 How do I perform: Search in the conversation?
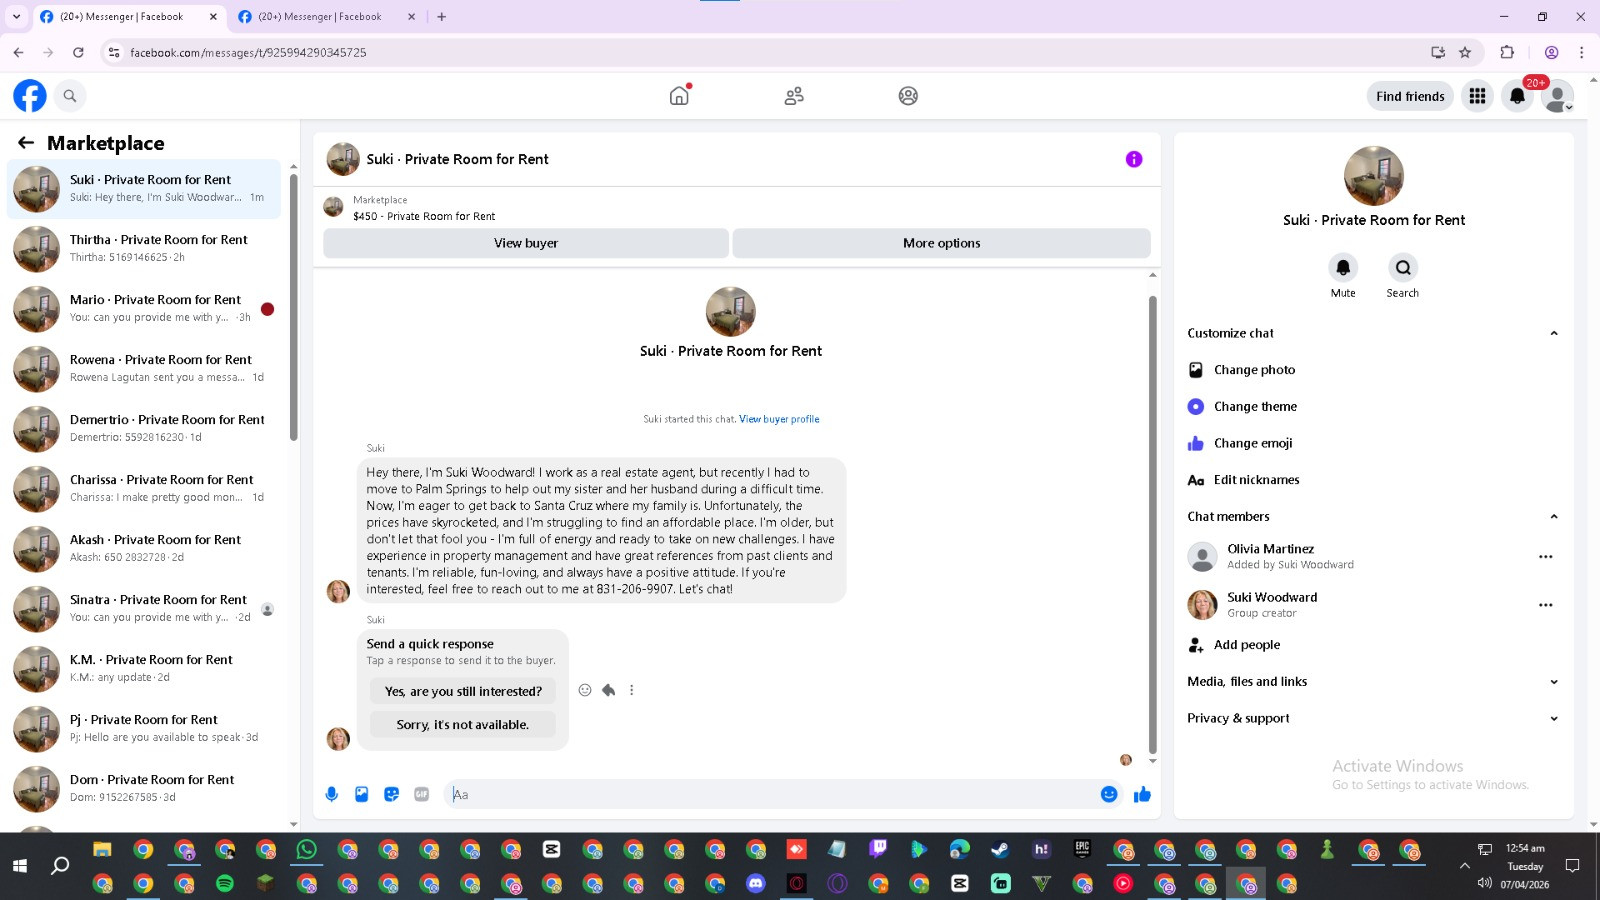point(1403,268)
